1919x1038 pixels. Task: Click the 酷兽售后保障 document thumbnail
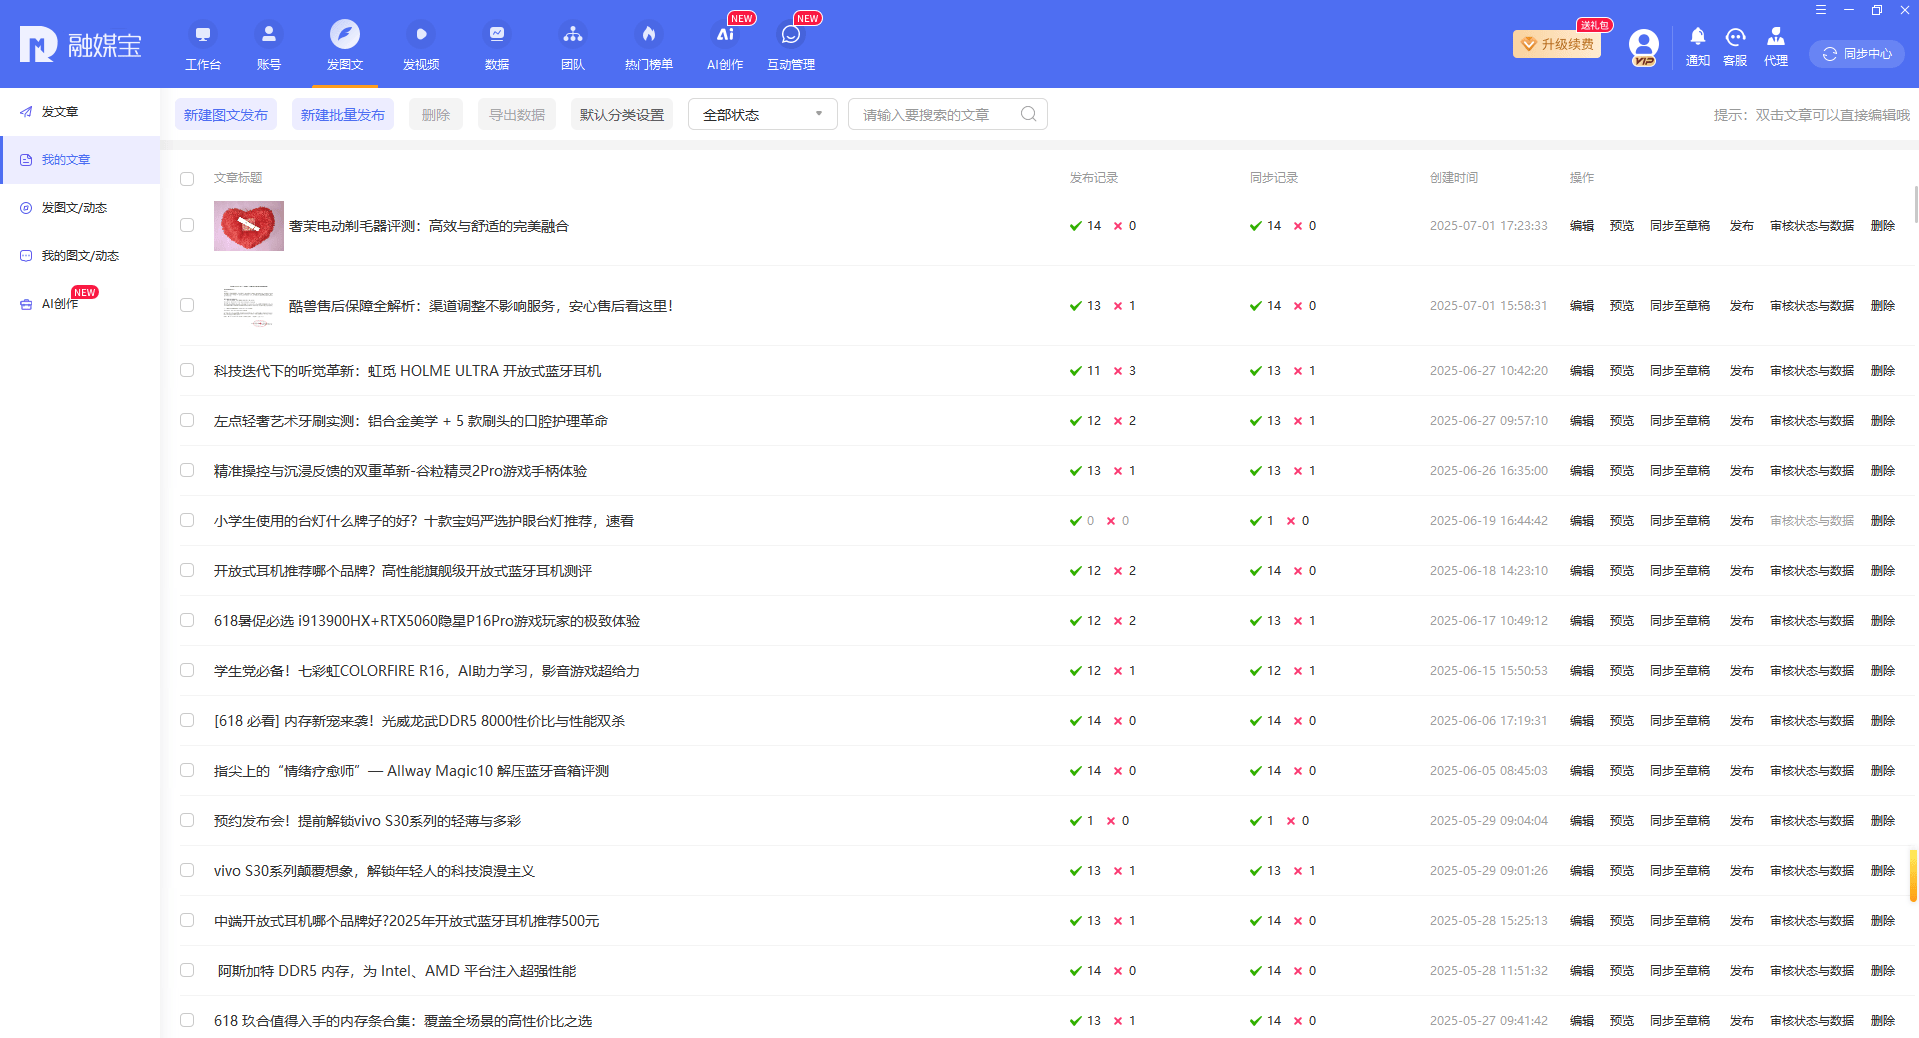tap(249, 306)
